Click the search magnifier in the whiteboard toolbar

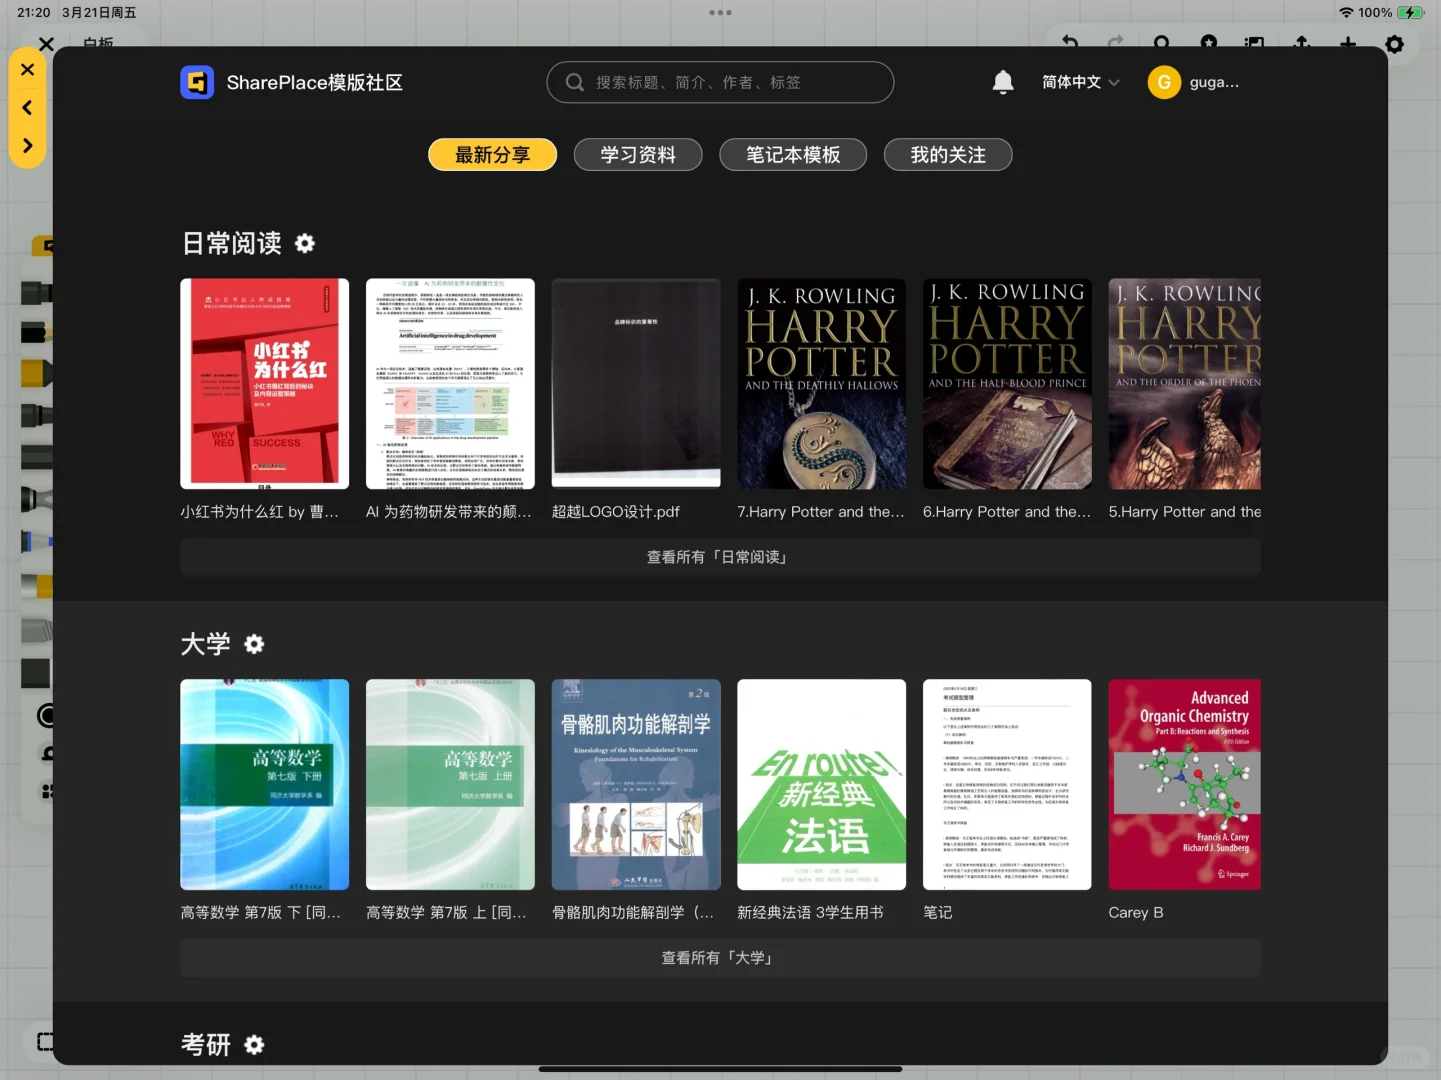[x=1161, y=45]
